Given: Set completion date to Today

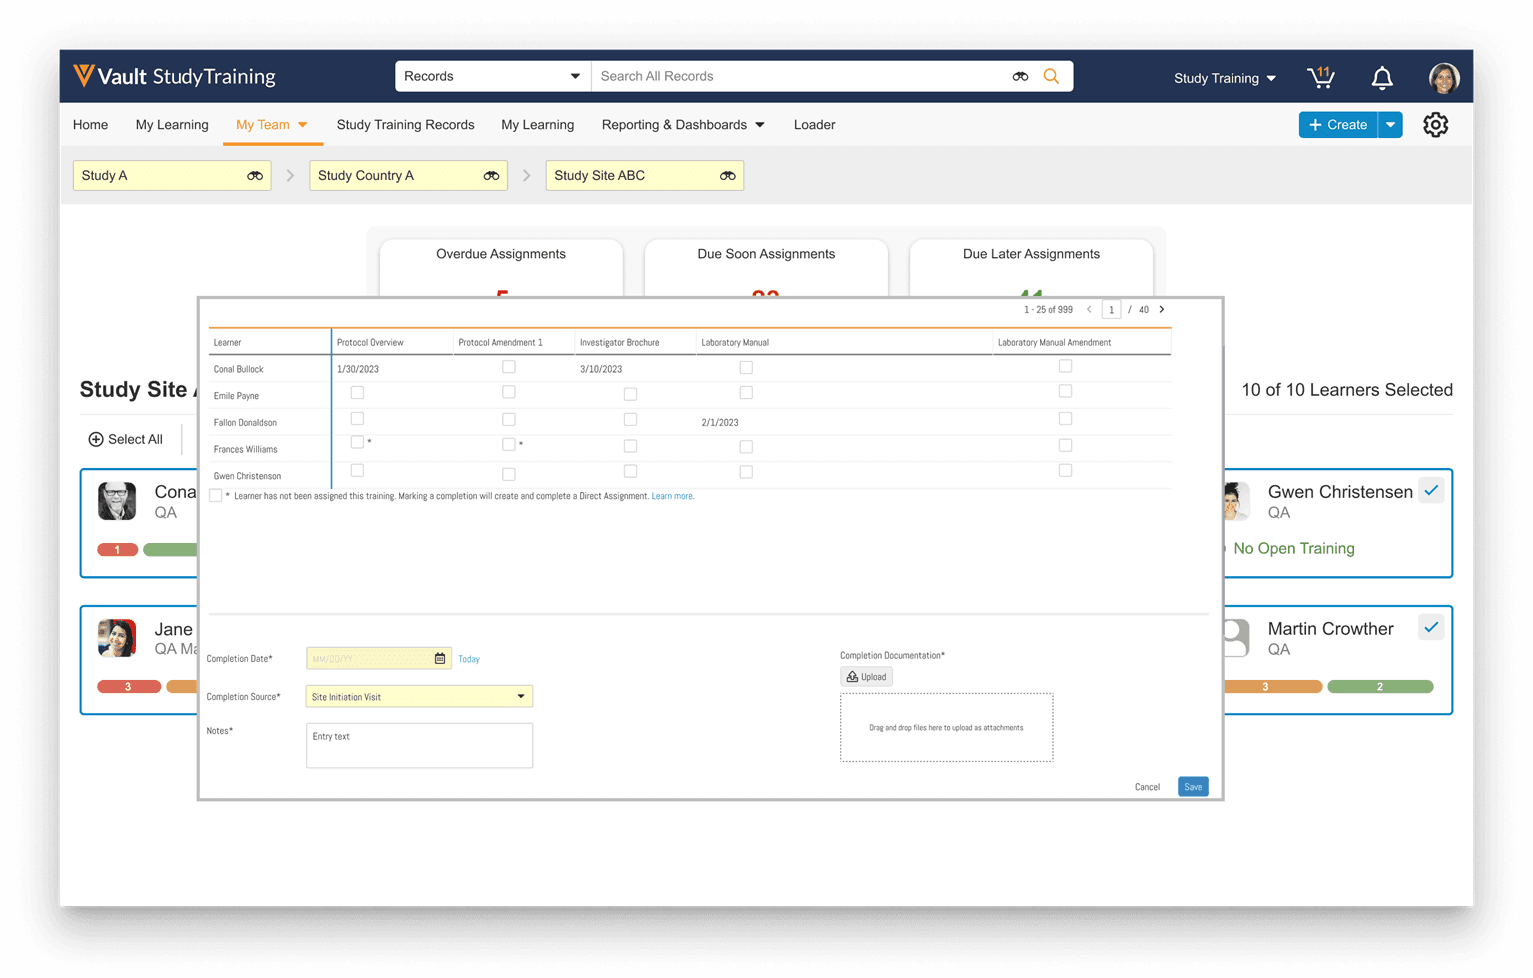Looking at the screenshot, I should pos(469,659).
